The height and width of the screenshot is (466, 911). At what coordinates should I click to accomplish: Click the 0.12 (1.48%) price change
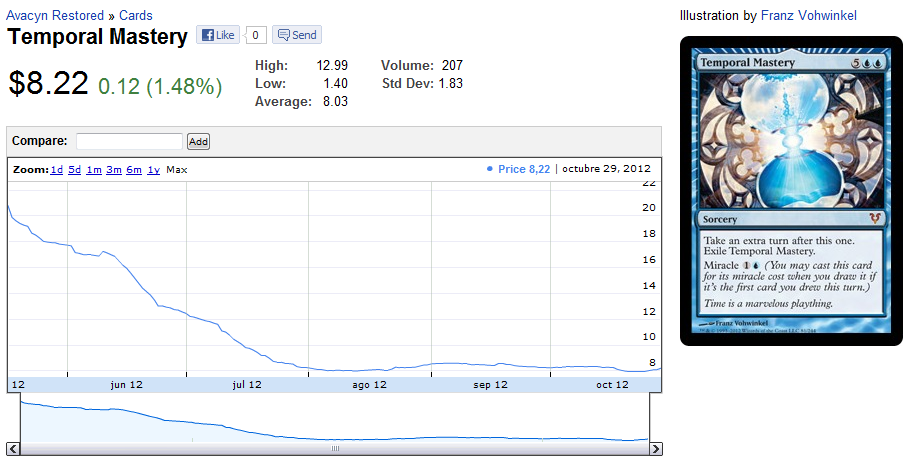pos(160,87)
